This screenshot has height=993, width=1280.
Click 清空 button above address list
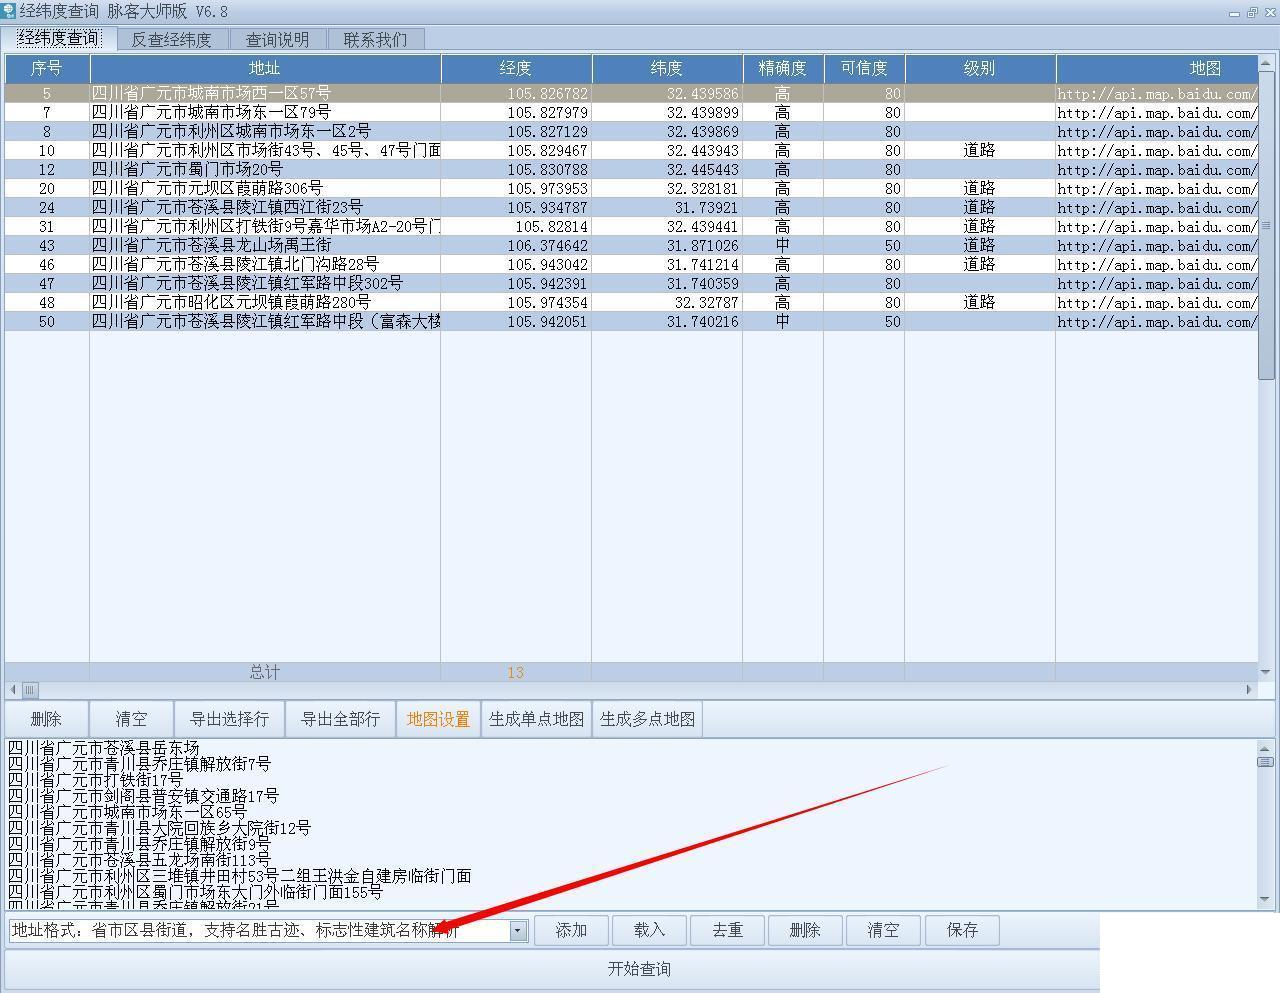coord(131,719)
